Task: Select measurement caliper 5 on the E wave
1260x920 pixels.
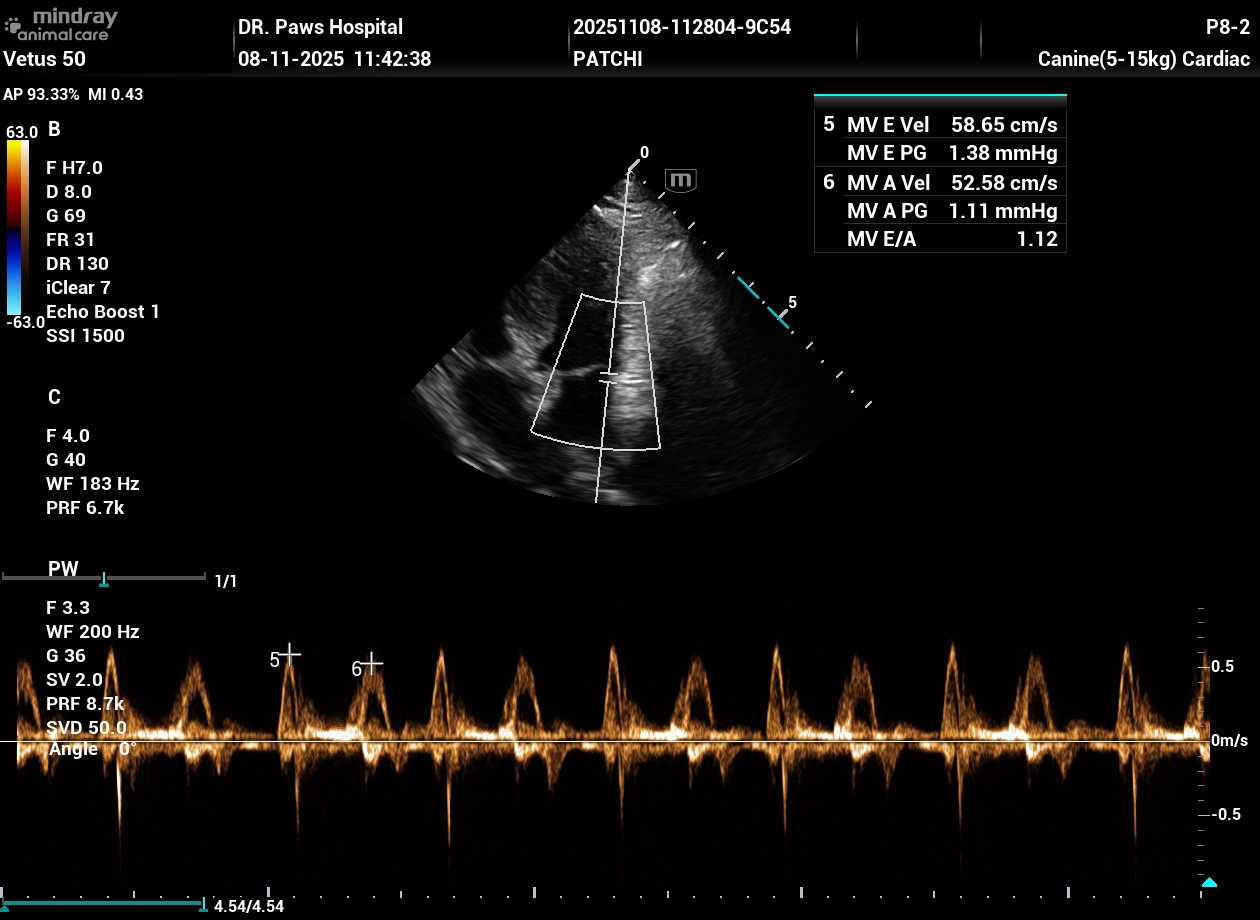Action: click(x=288, y=655)
